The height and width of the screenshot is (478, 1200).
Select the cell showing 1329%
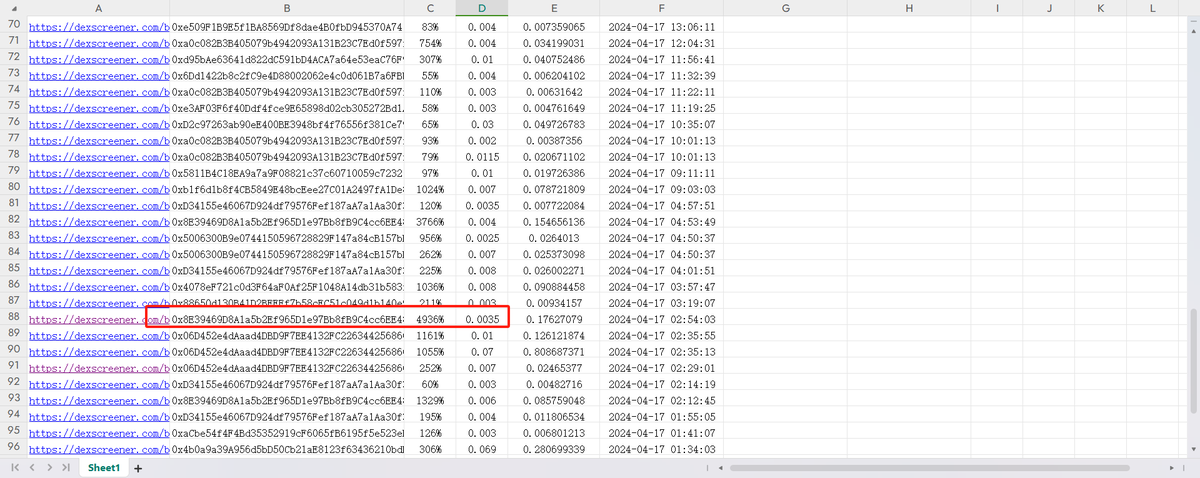430,401
